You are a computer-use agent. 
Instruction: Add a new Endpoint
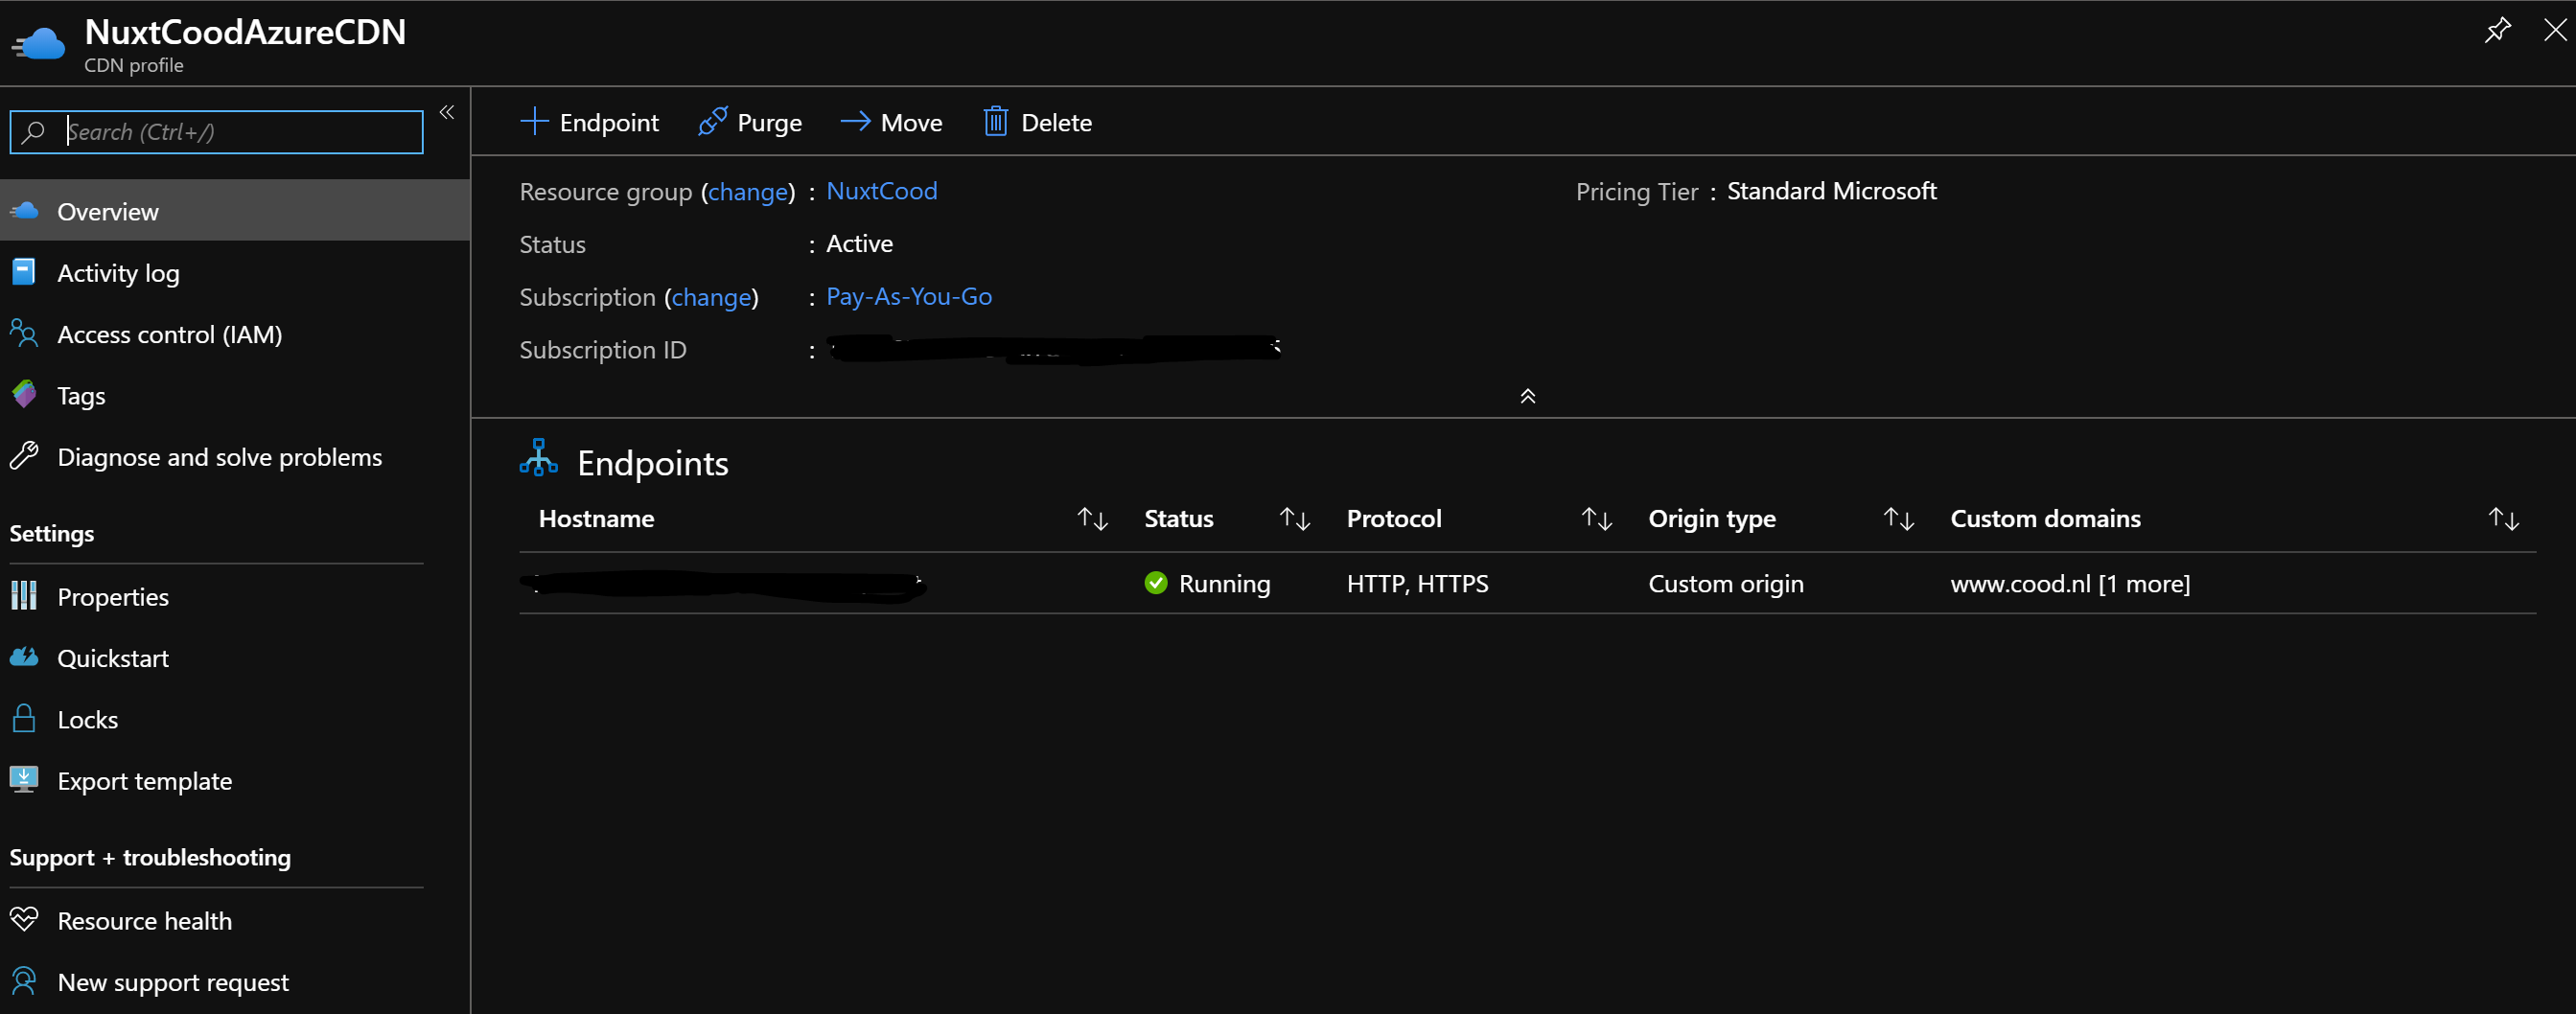(590, 122)
